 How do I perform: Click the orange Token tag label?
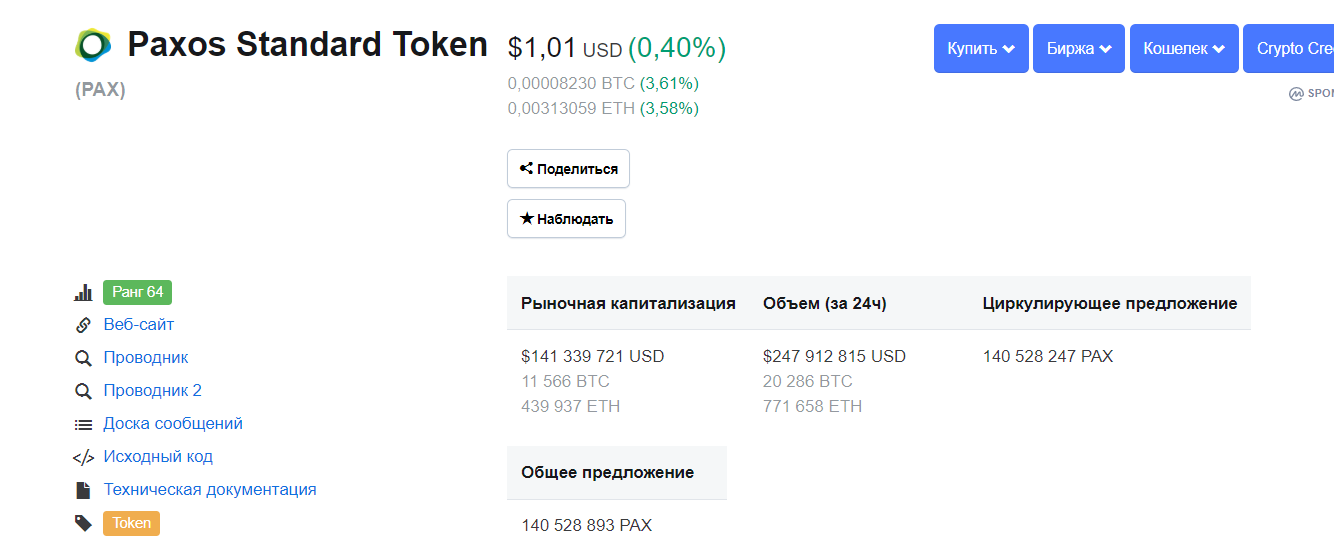coord(131,523)
